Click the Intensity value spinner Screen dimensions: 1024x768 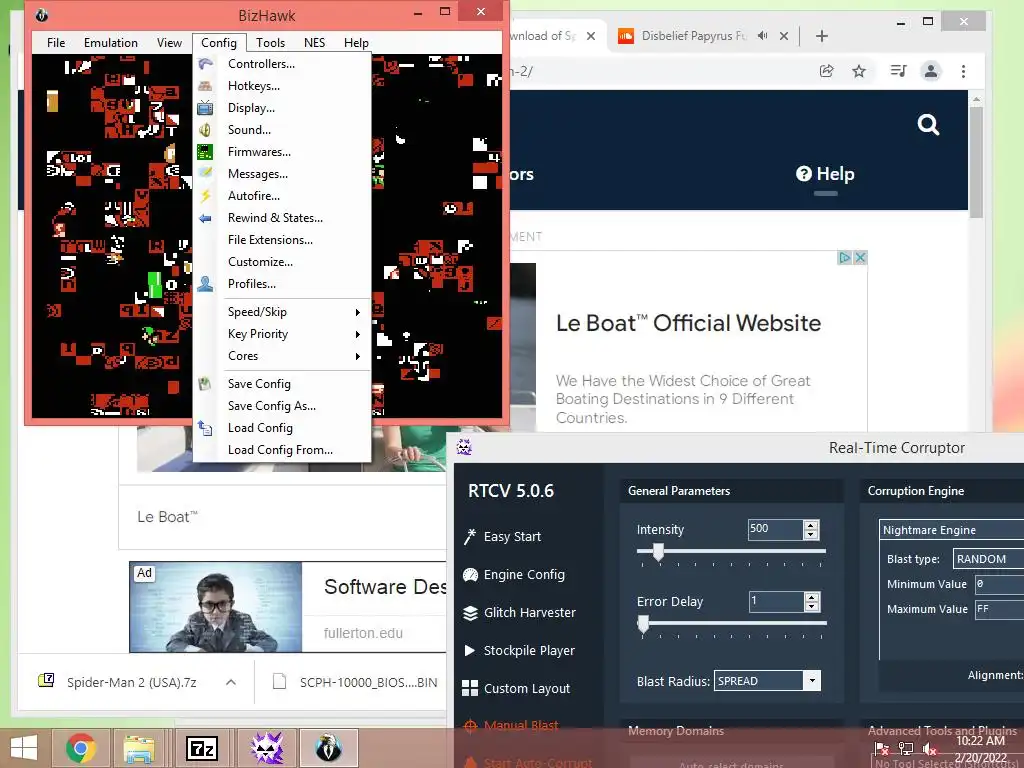click(811, 530)
